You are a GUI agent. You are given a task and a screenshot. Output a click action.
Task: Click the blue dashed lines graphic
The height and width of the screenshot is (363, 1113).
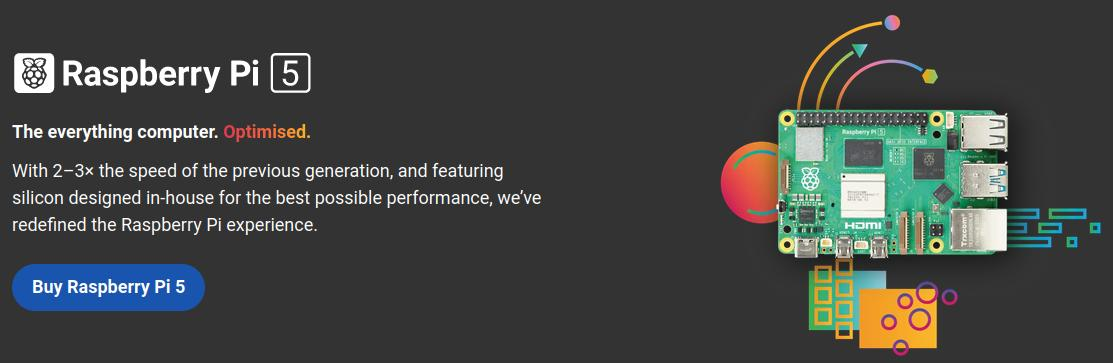[x=1052, y=227]
